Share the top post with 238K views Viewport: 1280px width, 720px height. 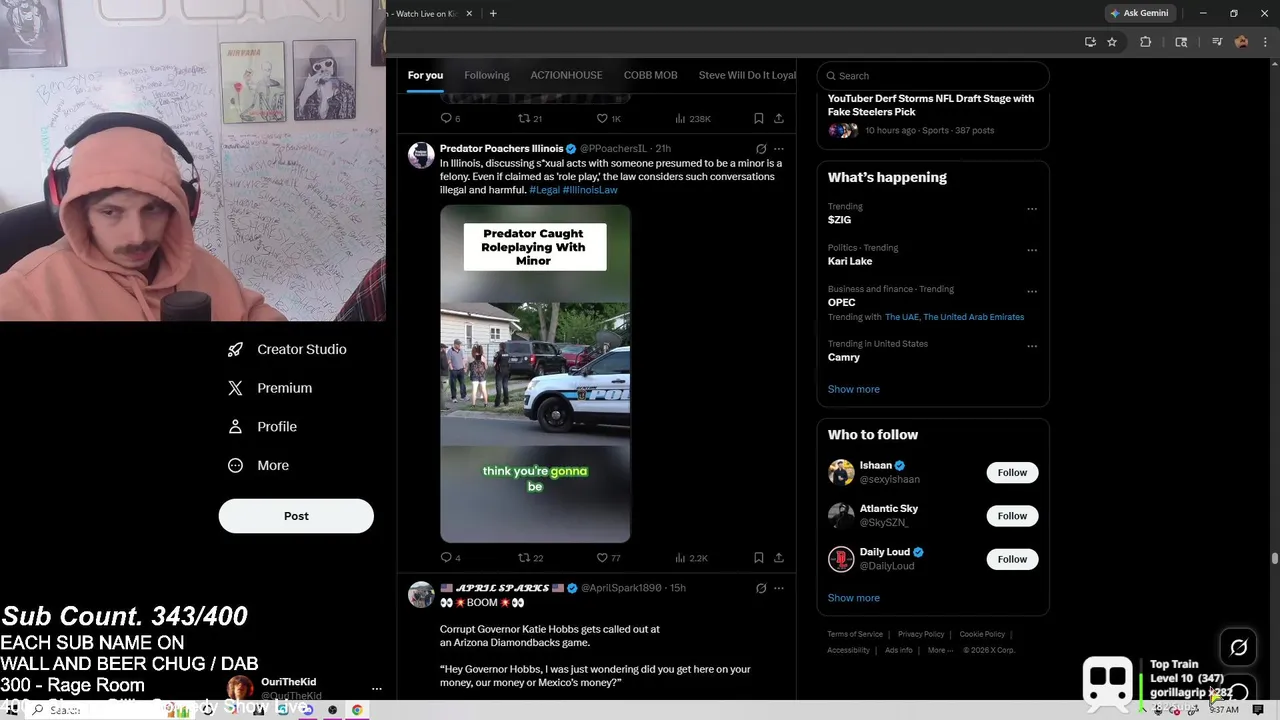[779, 118]
